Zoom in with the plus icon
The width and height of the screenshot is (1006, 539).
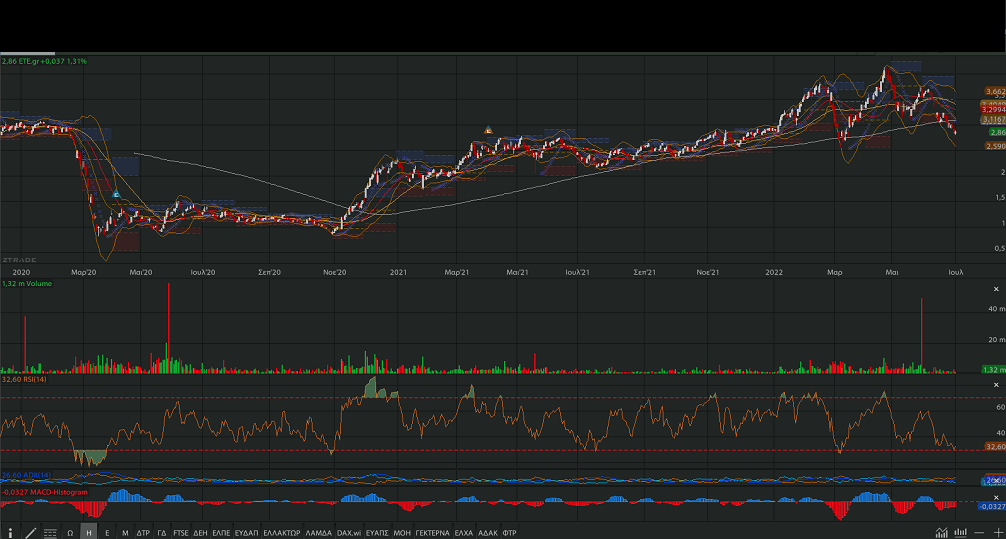pyautogui.click(x=996, y=532)
